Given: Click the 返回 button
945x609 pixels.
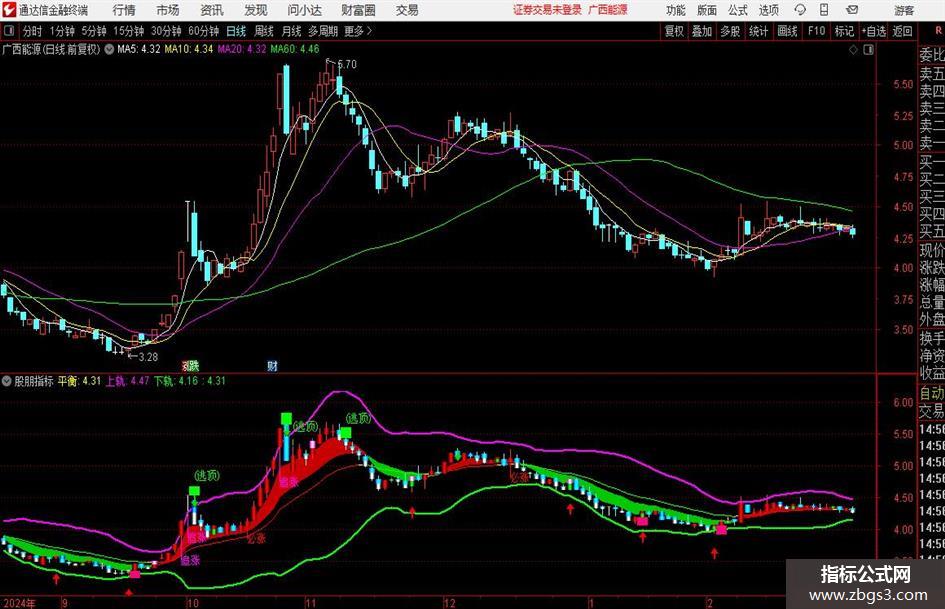Looking at the screenshot, I should (902, 31).
